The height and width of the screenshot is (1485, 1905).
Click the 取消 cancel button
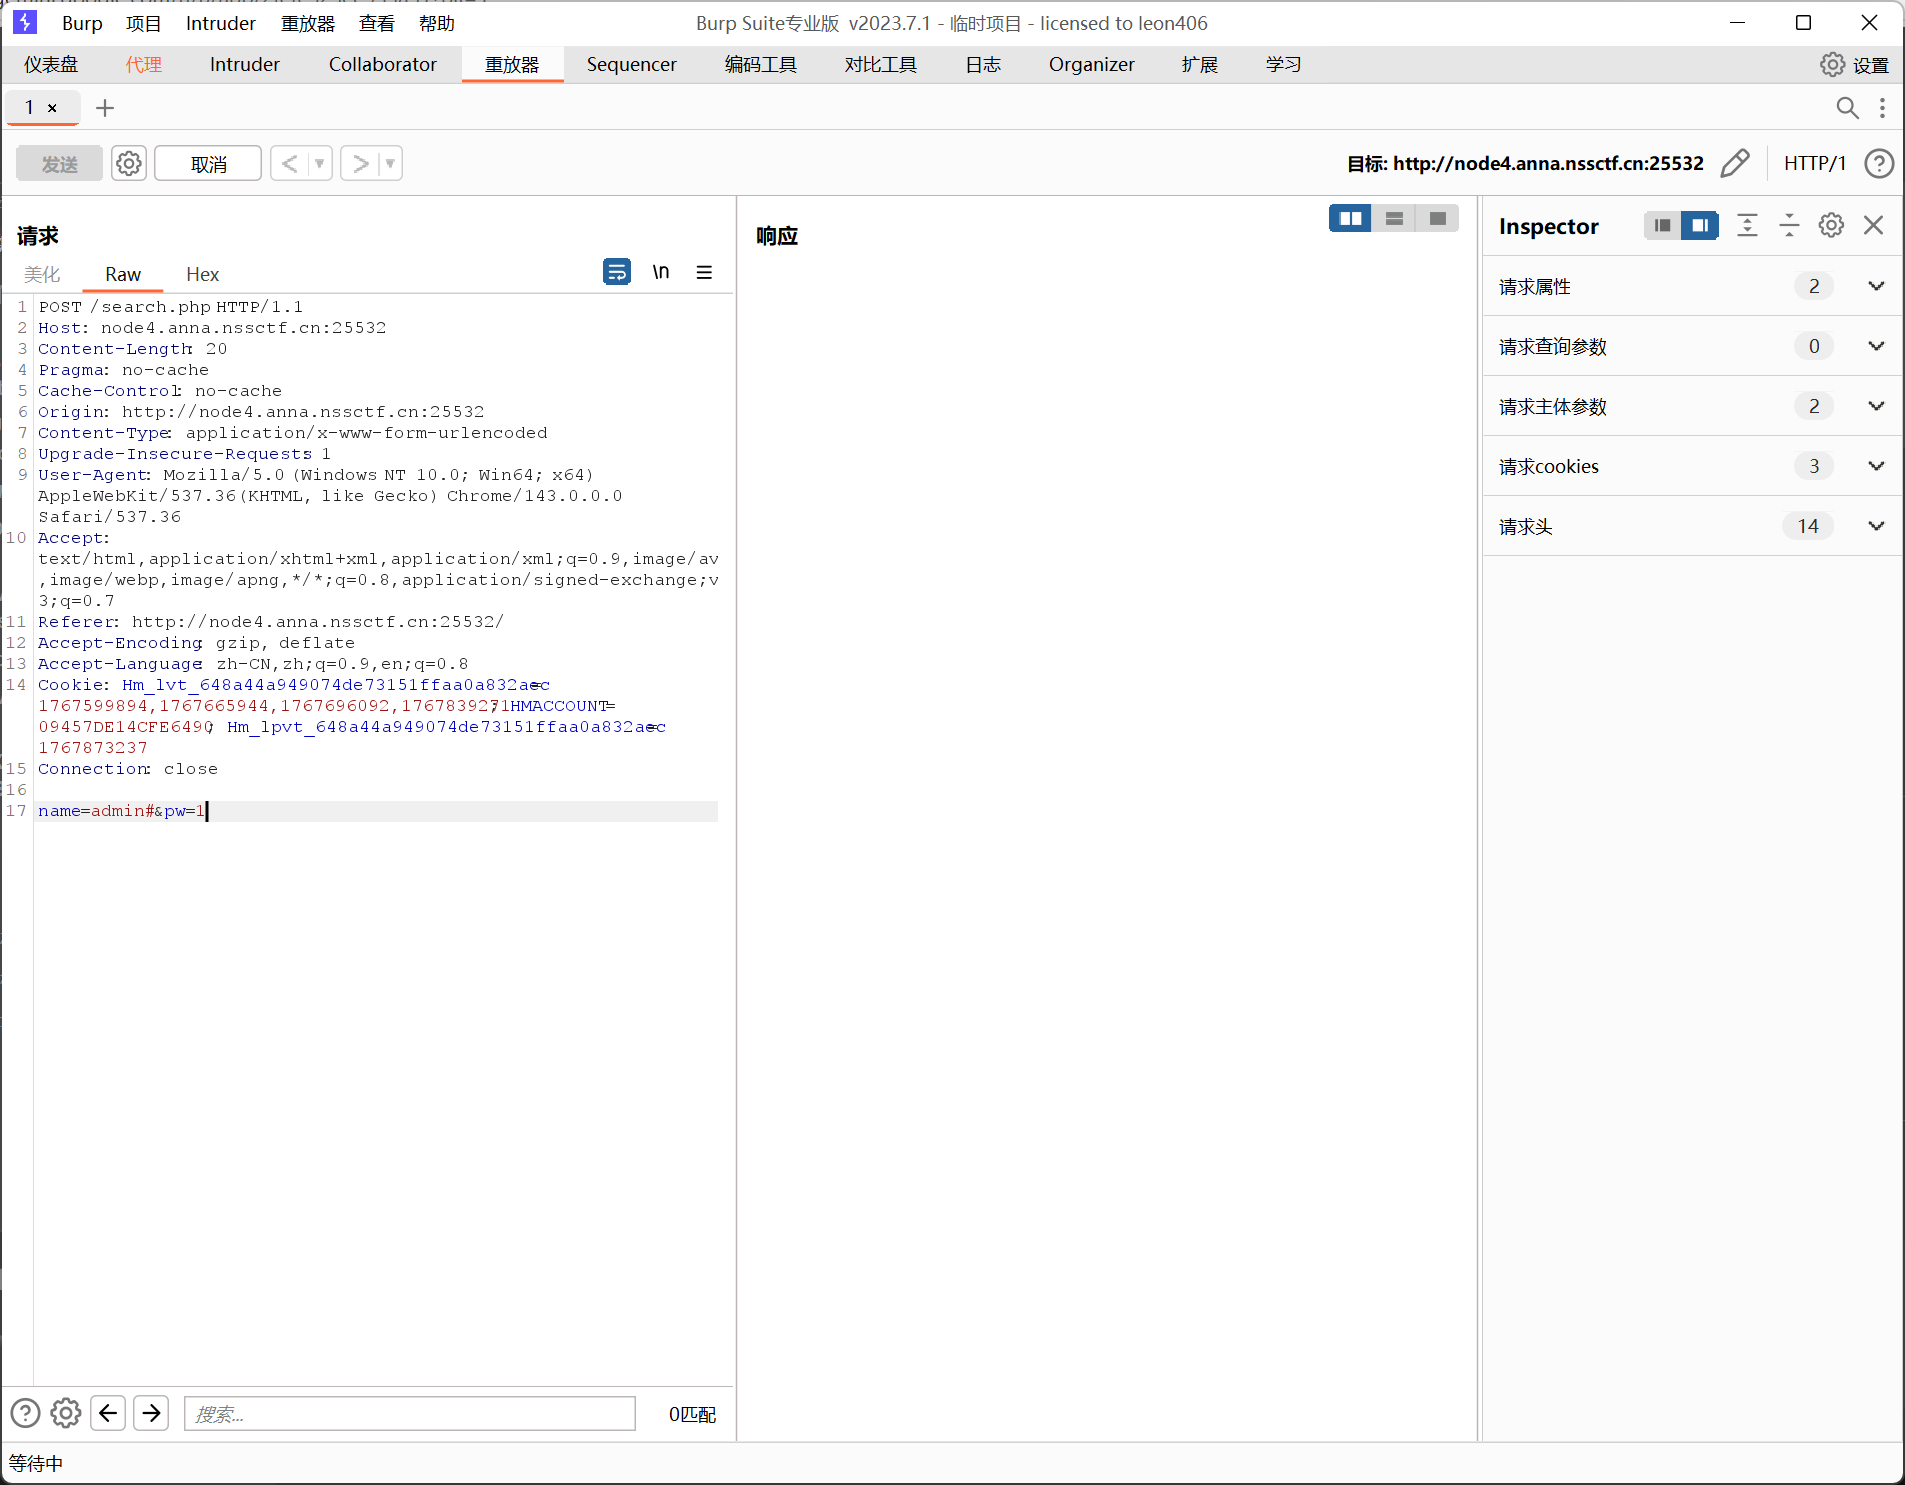[x=208, y=164]
